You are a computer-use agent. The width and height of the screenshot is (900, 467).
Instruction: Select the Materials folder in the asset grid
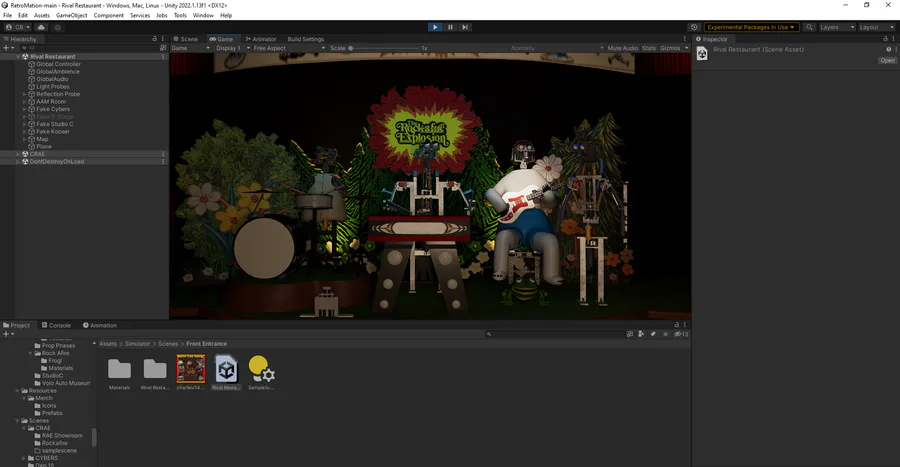click(119, 372)
